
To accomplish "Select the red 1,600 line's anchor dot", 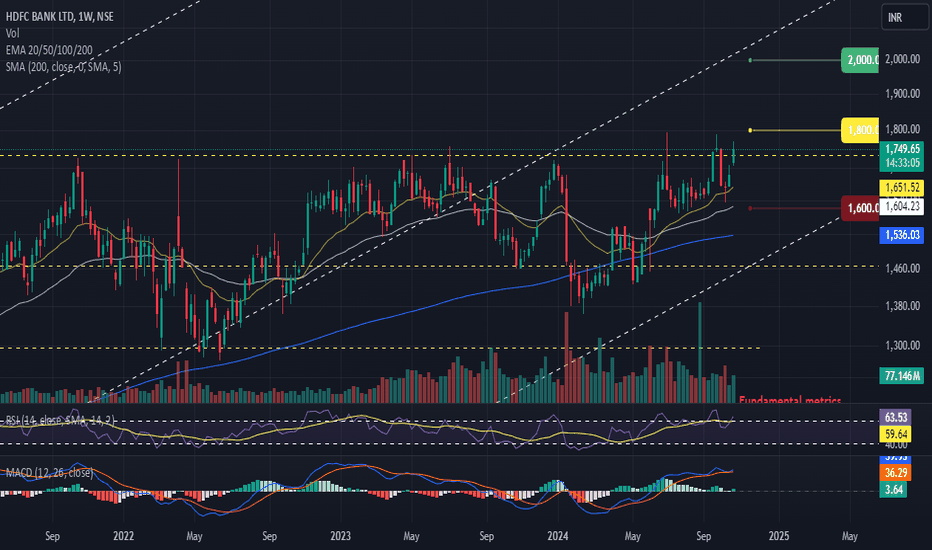I will tap(750, 208).
